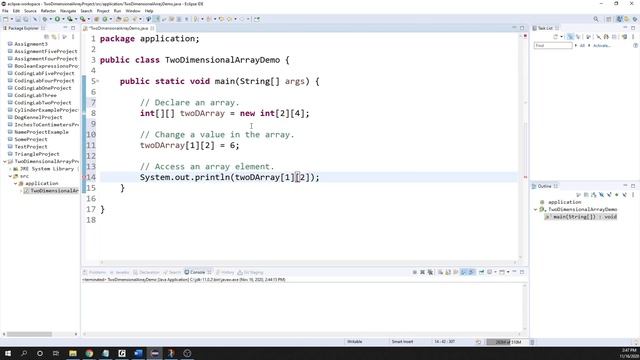Screen dimensions: 640x360
Task: Click the Save toolbar icon
Action: (18, 19)
